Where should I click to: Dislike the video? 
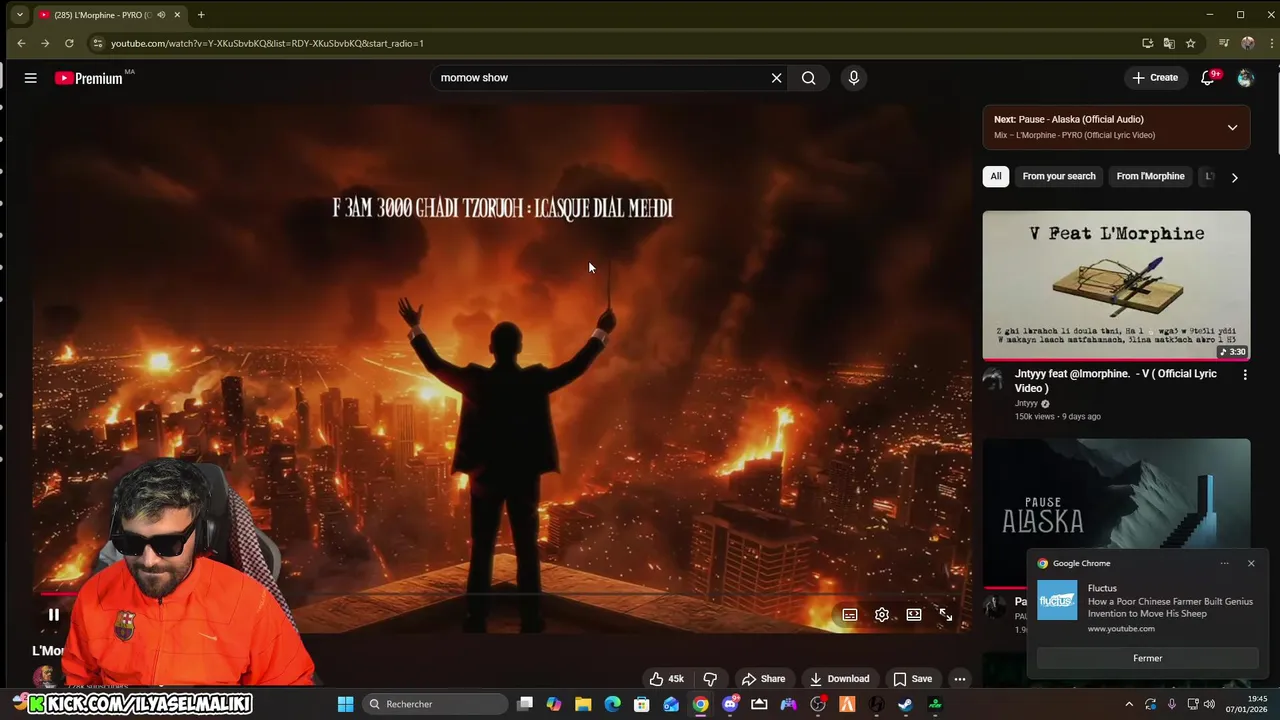tap(710, 679)
